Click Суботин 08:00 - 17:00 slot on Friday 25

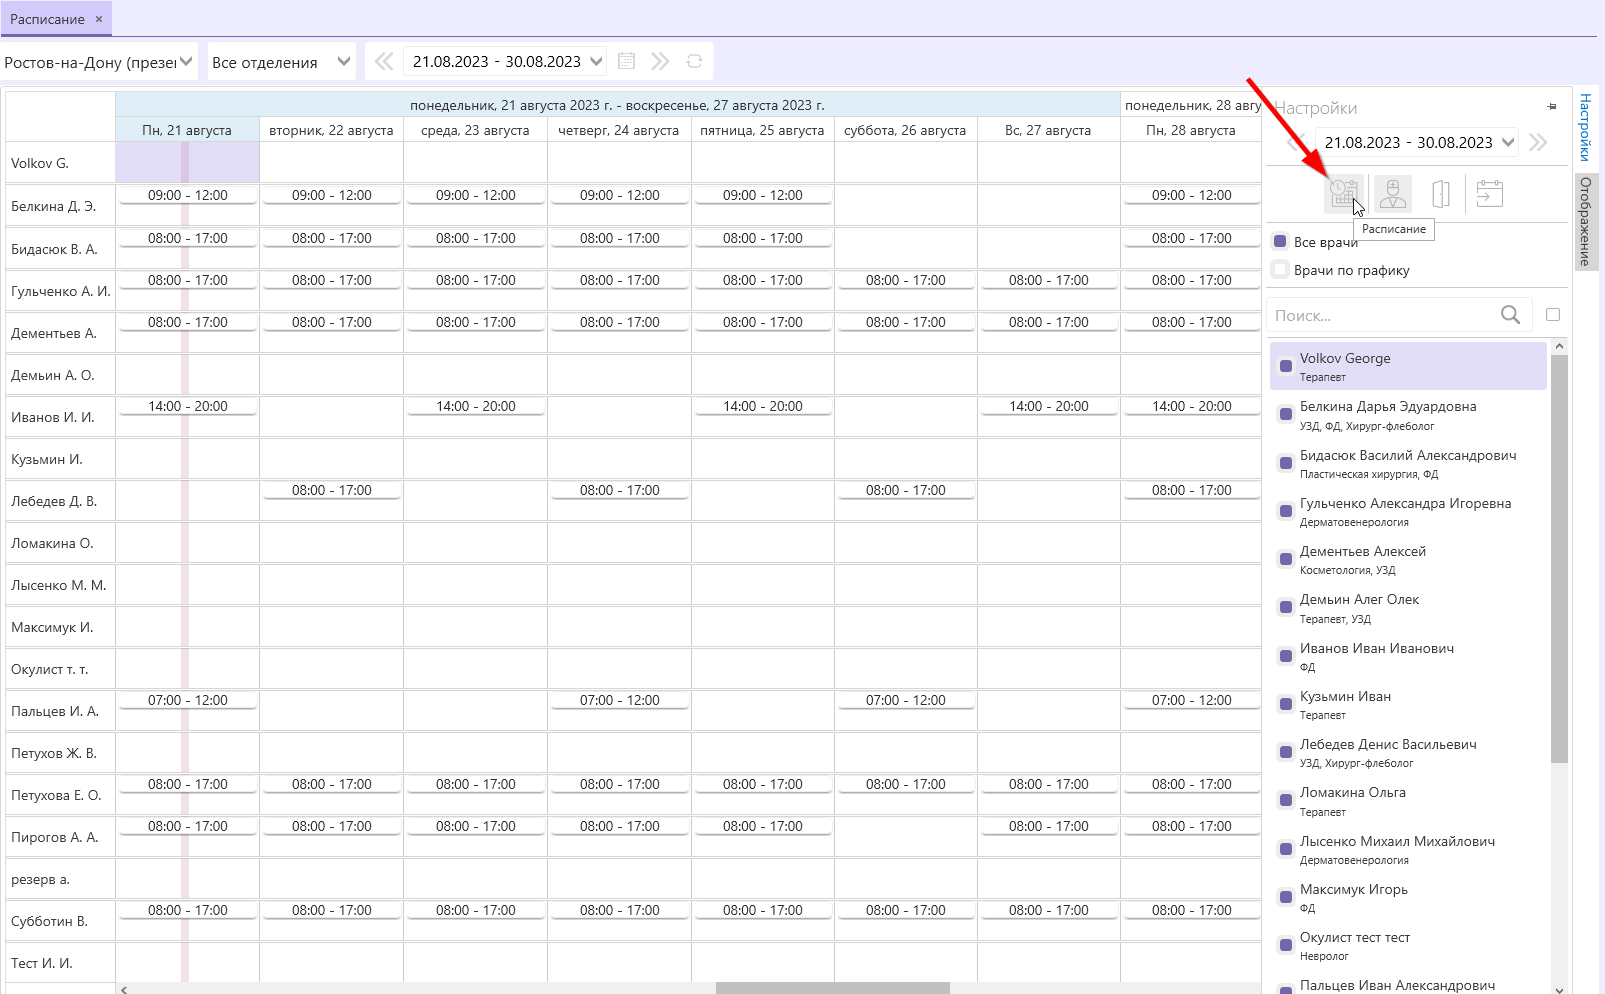(763, 910)
